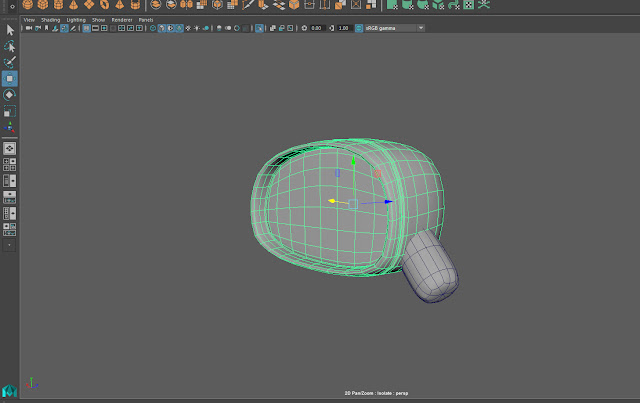Switch to single perspective pane layout

10,148
